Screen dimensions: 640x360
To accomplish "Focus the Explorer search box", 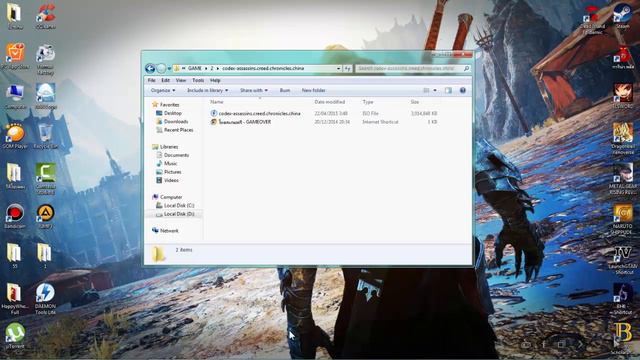I will tap(409, 69).
